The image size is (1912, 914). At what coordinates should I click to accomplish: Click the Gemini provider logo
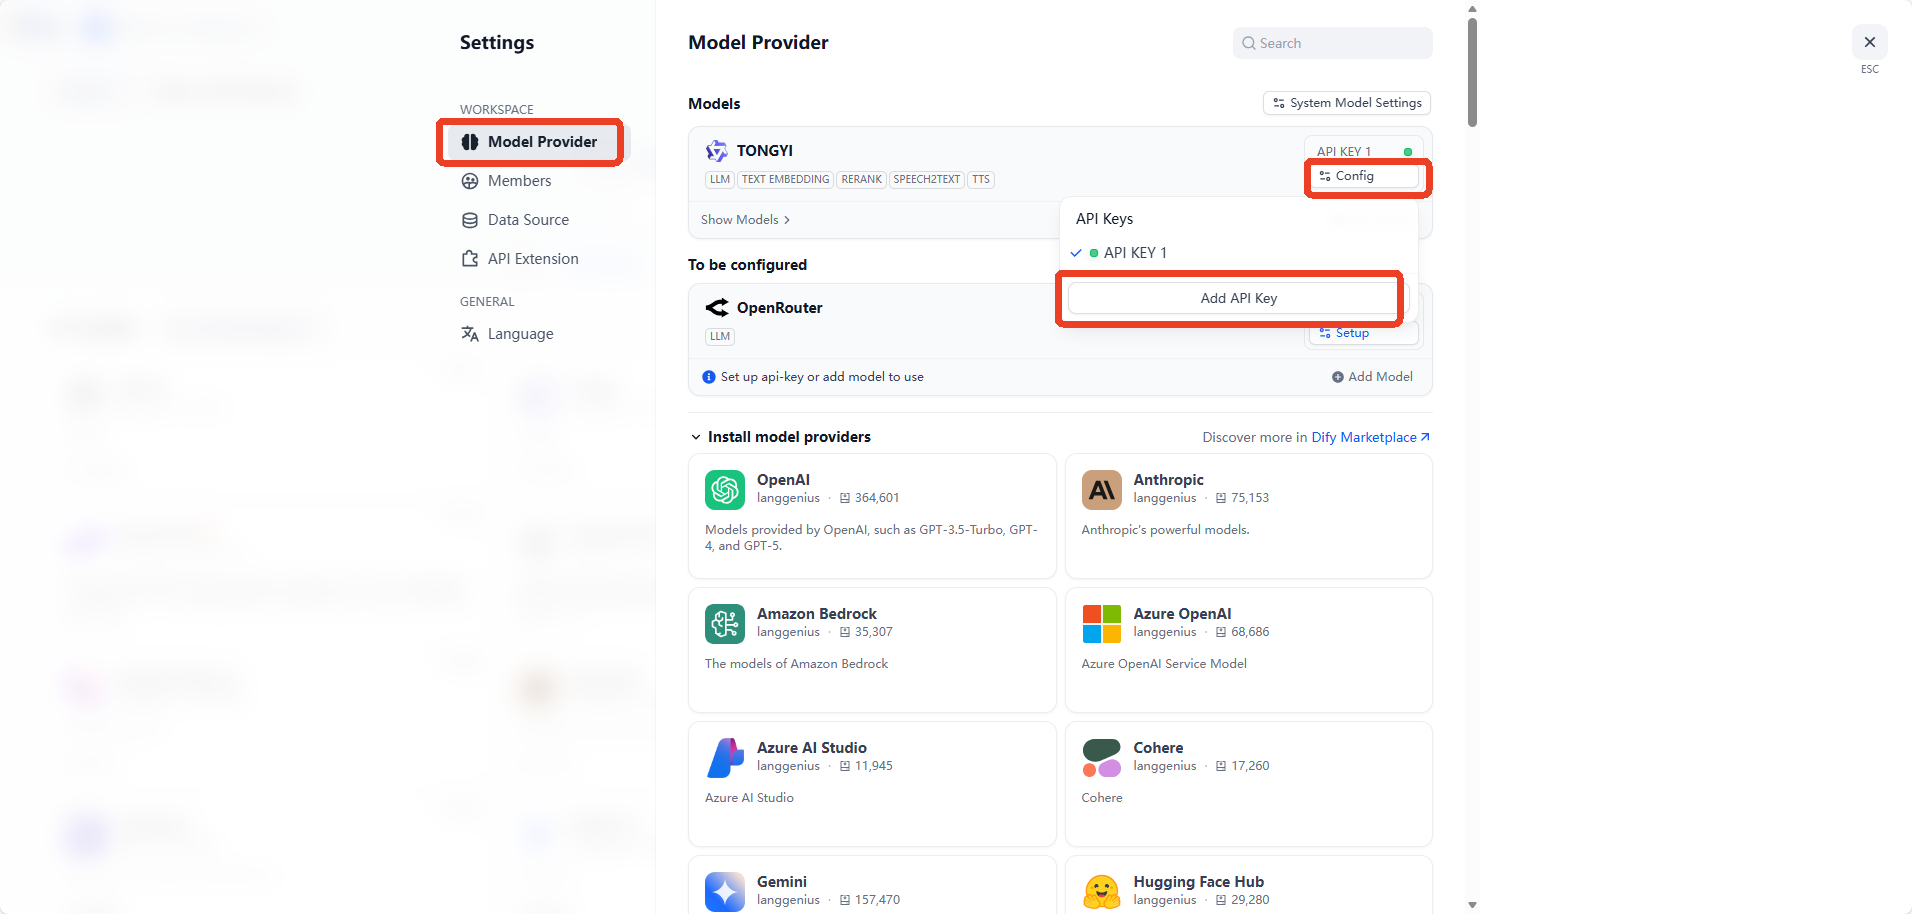[725, 892]
